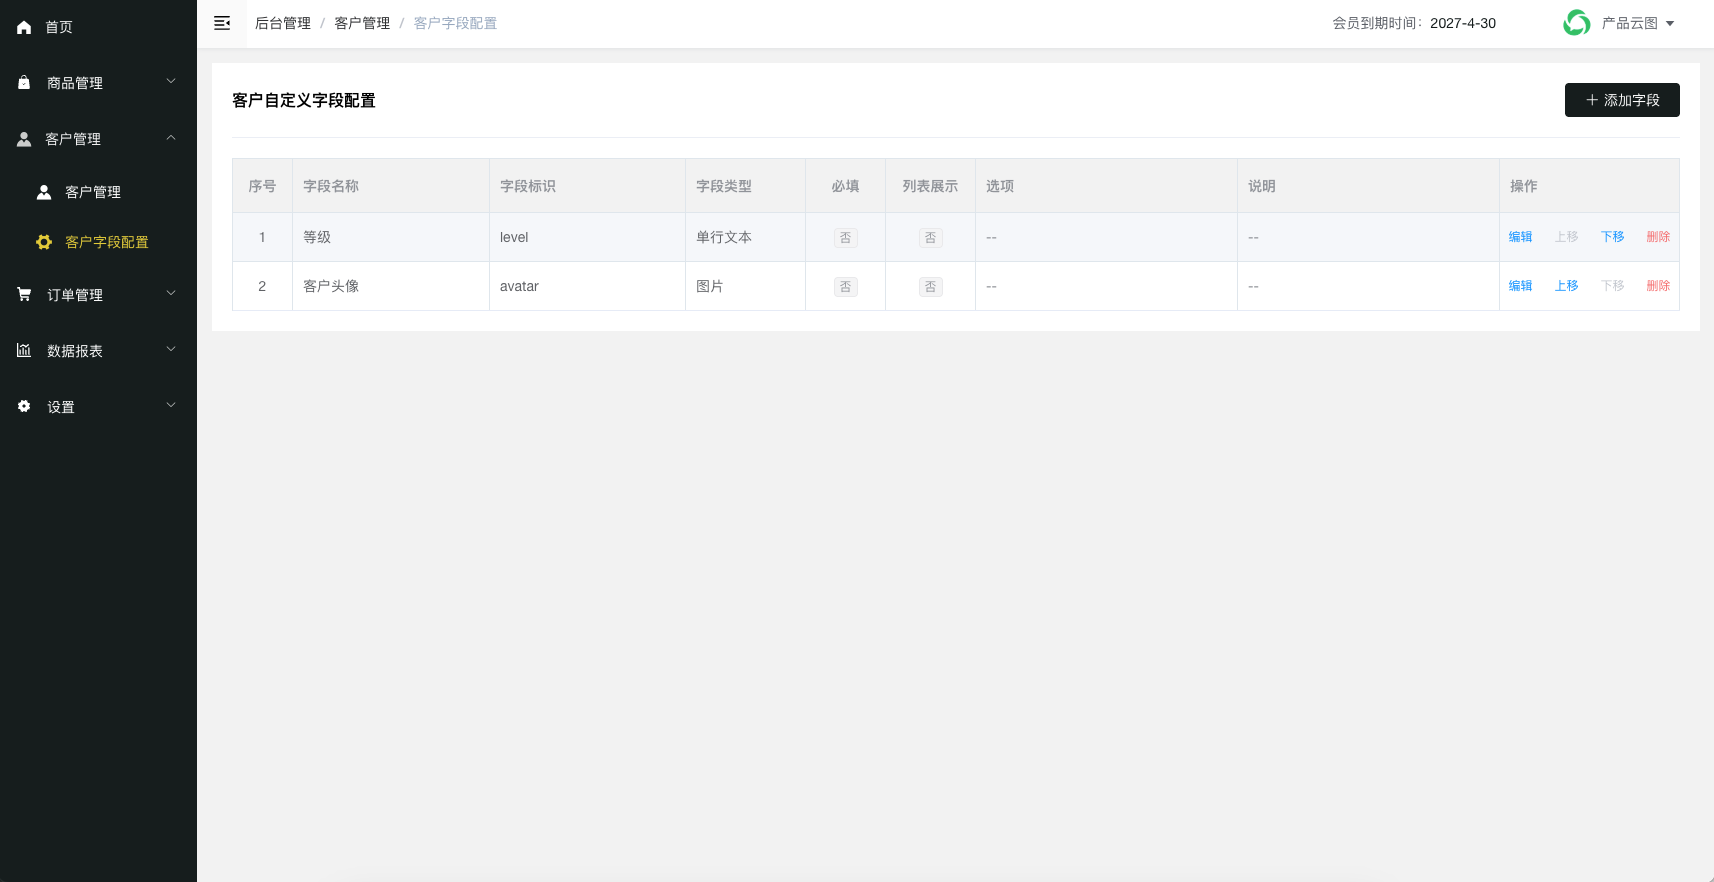Click the gear icon for 设置
This screenshot has height=882, width=1714.
(x=24, y=406)
